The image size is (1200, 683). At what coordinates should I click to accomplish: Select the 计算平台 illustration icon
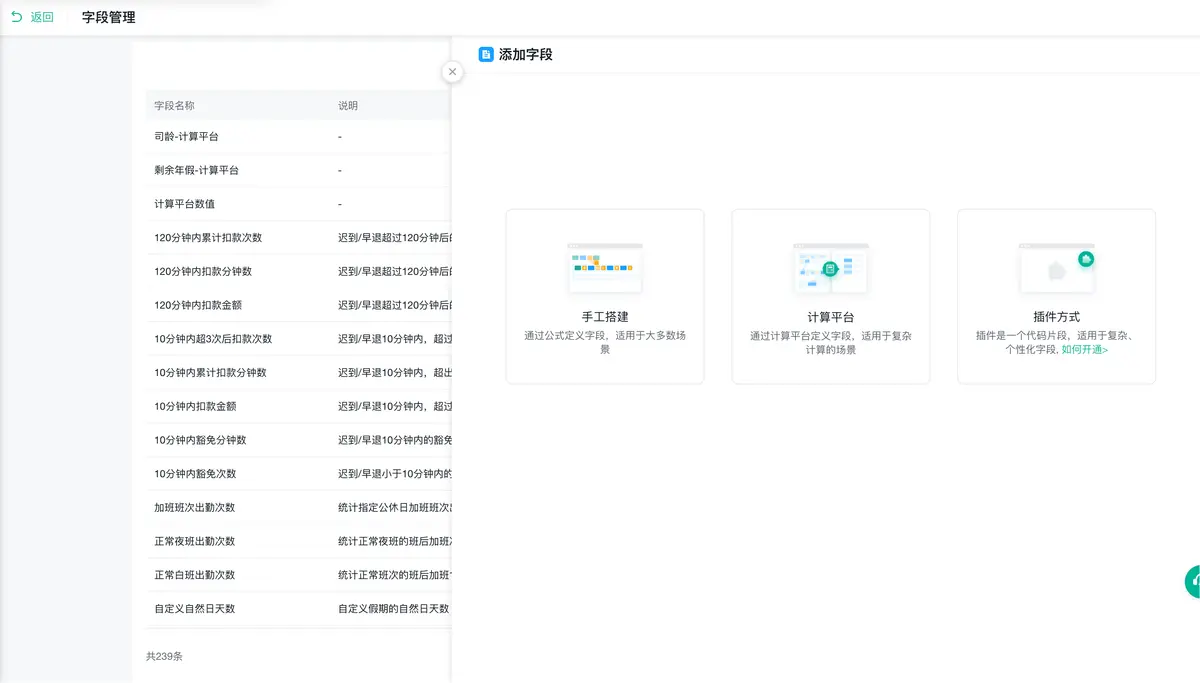tap(830, 268)
